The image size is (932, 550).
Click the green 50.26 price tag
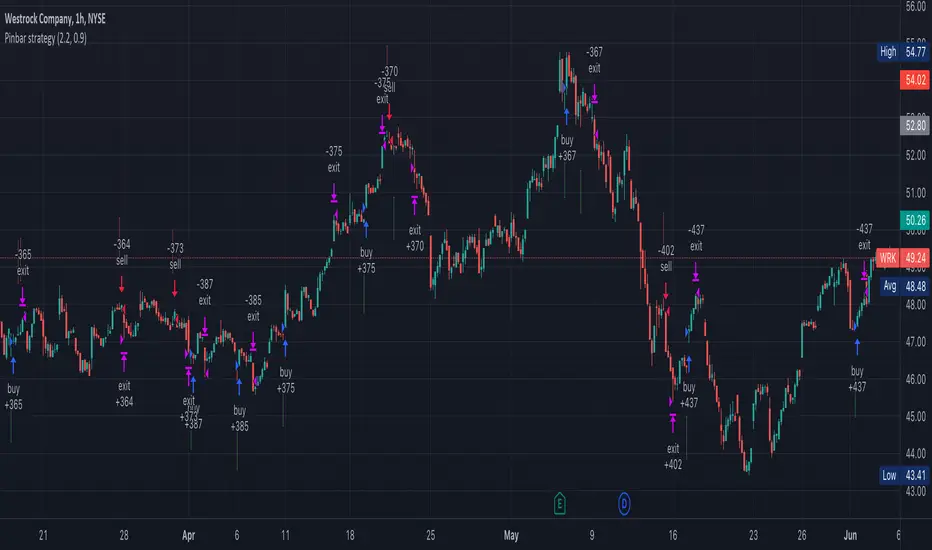coord(915,220)
